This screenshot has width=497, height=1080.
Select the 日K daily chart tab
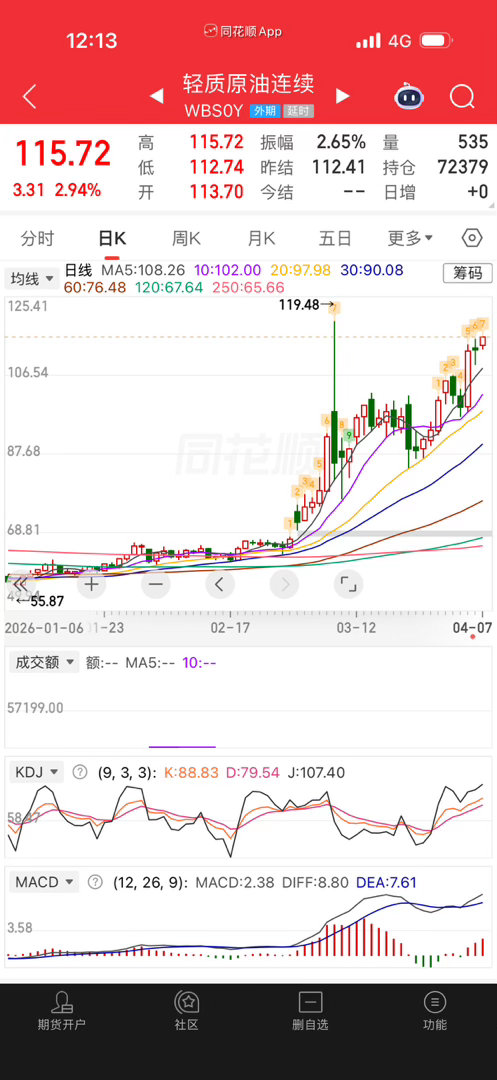tap(112, 239)
